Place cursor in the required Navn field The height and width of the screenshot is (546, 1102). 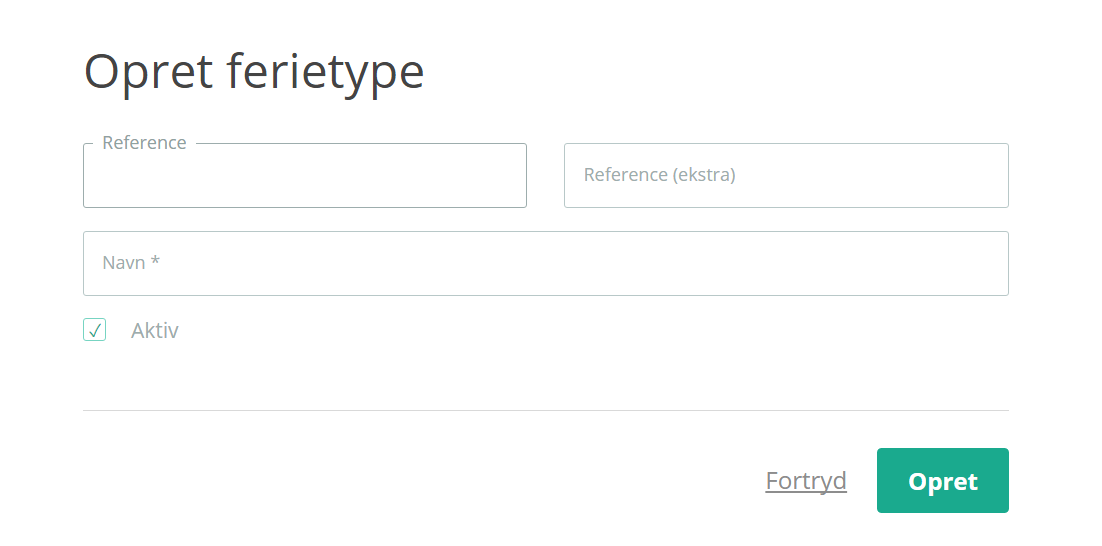[x=546, y=264]
